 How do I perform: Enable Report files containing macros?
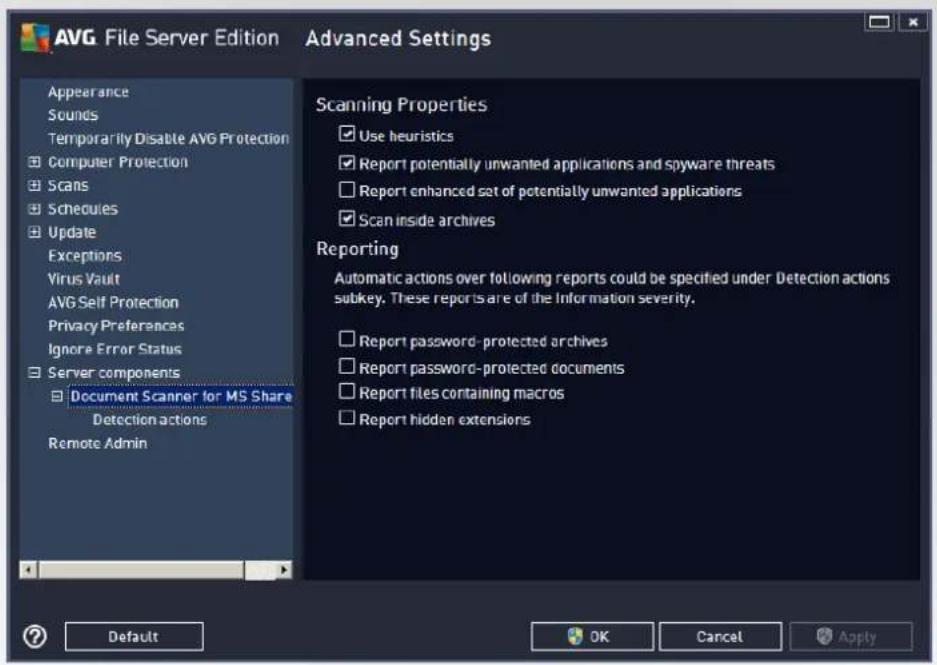click(347, 391)
